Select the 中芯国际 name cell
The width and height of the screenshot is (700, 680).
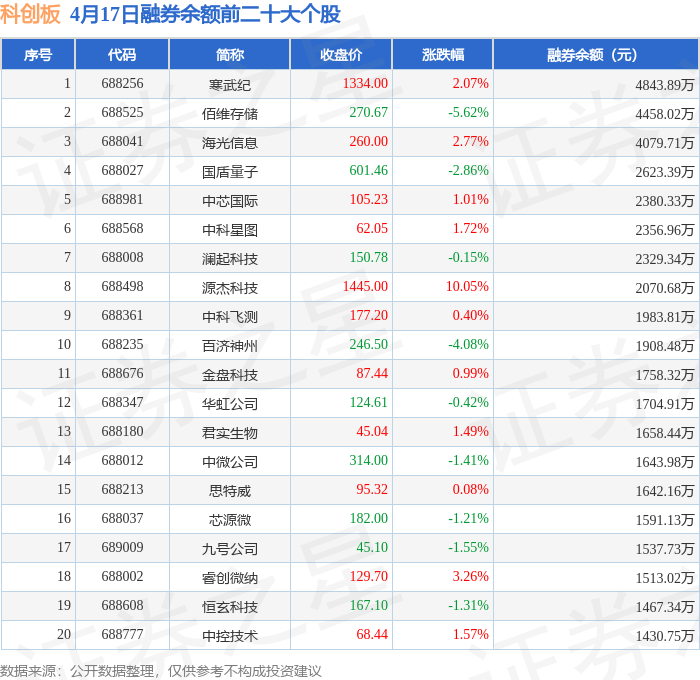pyautogui.click(x=230, y=201)
